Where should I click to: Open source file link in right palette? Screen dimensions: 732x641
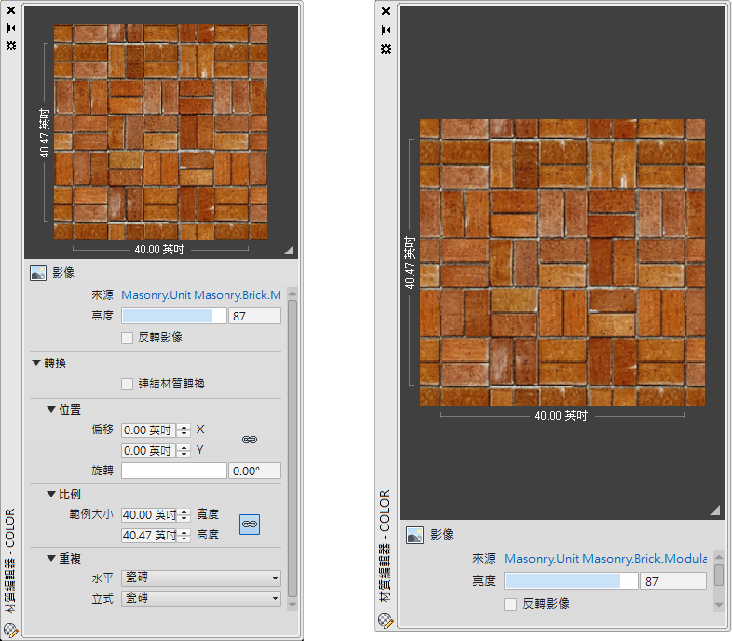pos(605,559)
